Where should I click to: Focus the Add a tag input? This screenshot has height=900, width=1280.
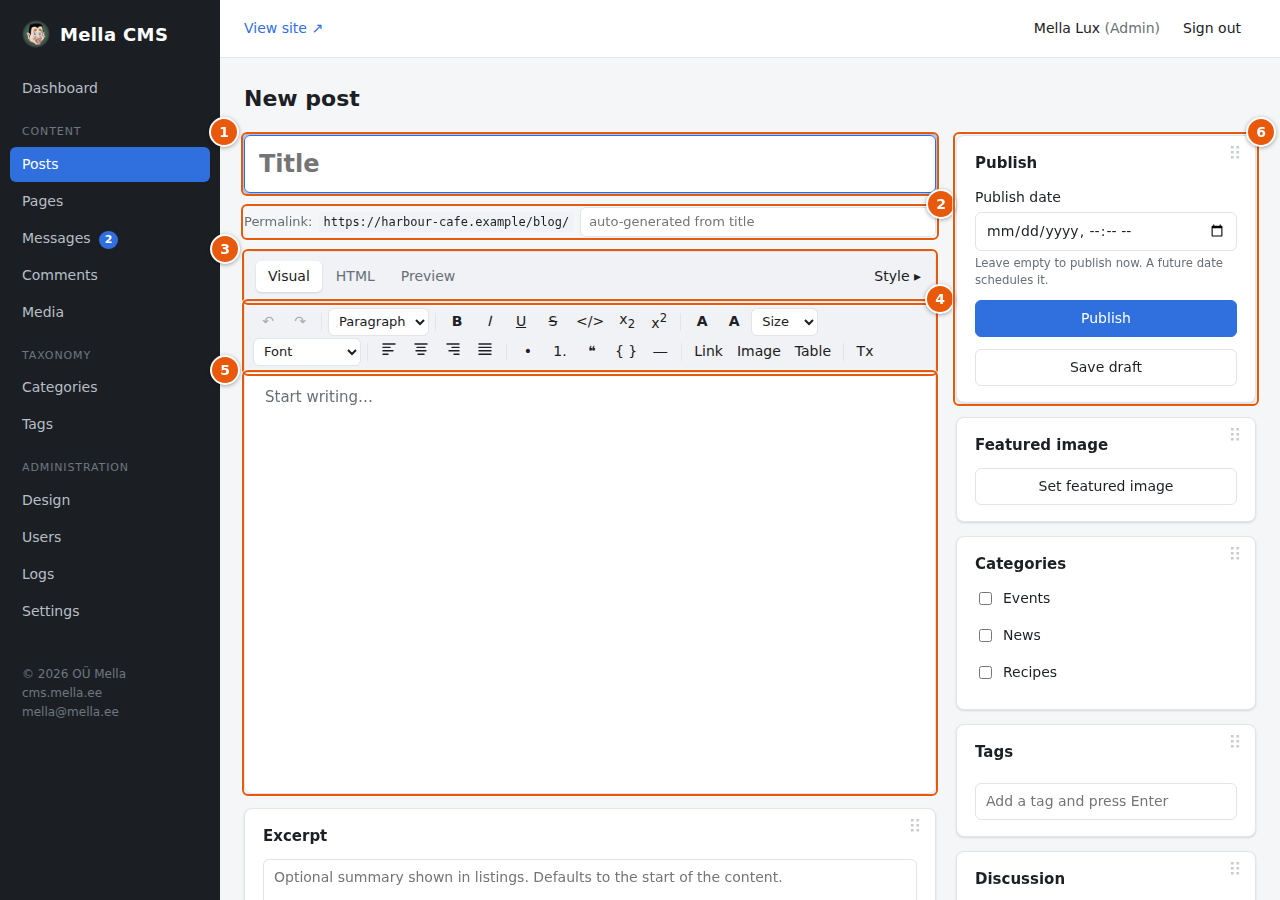tap(1106, 801)
